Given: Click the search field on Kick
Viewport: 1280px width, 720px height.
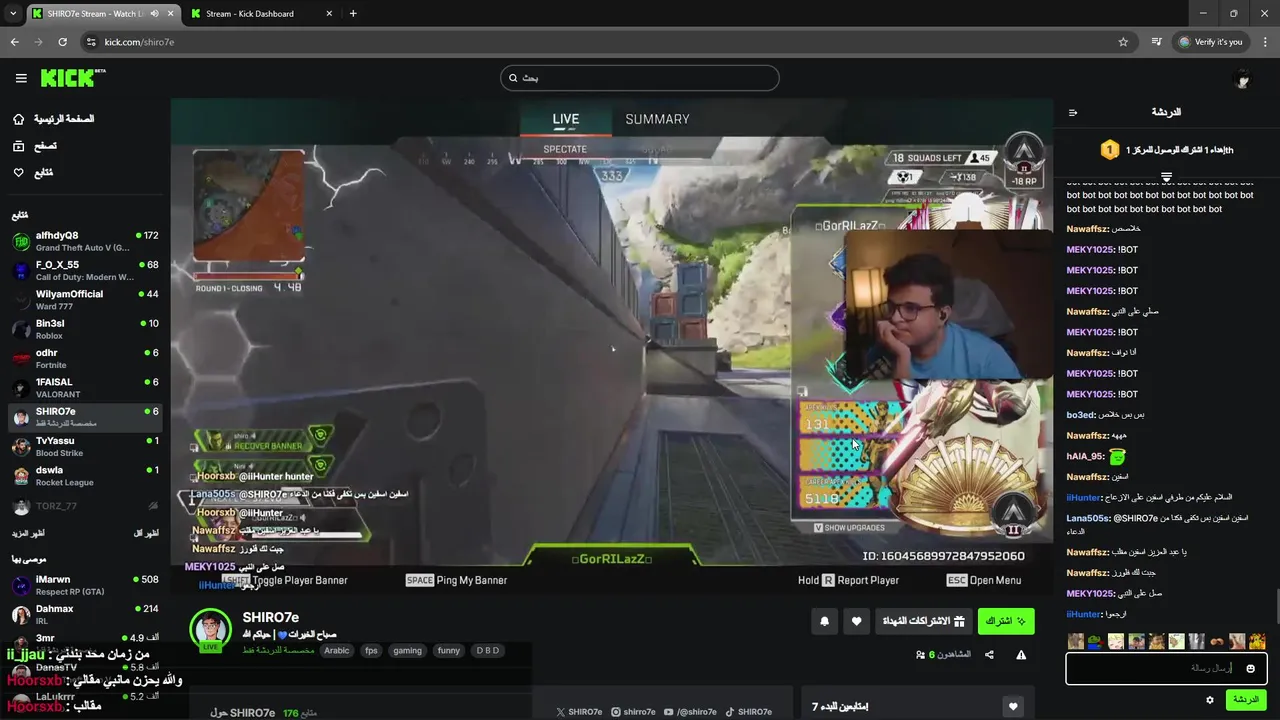Looking at the screenshot, I should point(640,78).
